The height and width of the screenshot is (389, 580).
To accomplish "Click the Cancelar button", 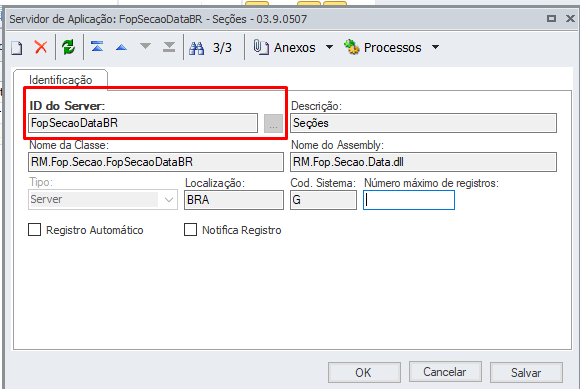I will click(x=445, y=372).
